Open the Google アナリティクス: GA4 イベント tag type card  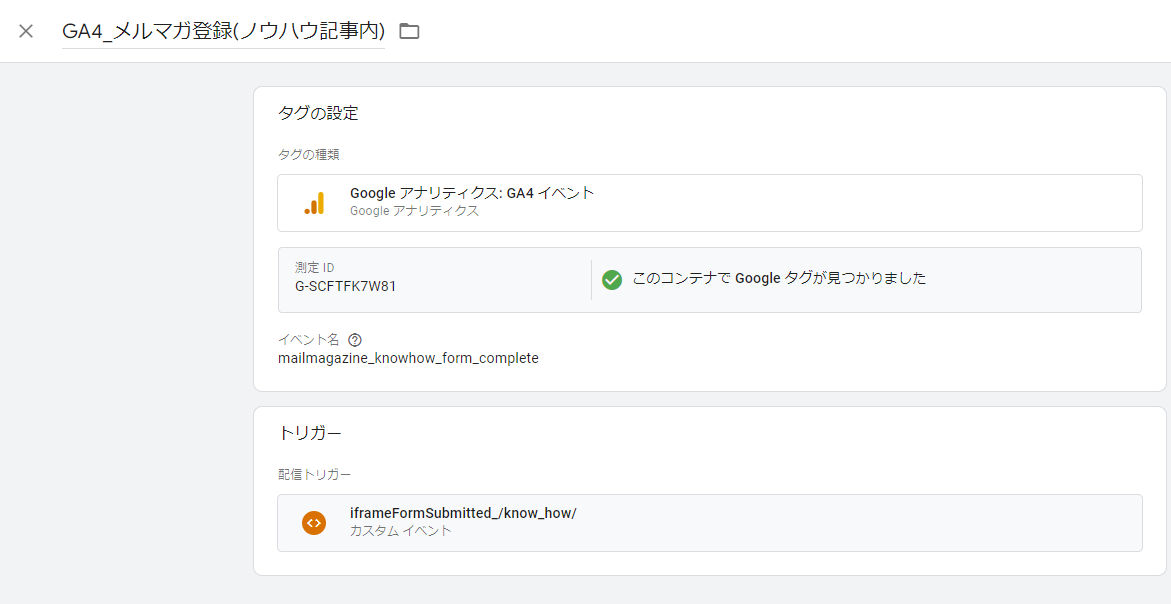tap(710, 202)
